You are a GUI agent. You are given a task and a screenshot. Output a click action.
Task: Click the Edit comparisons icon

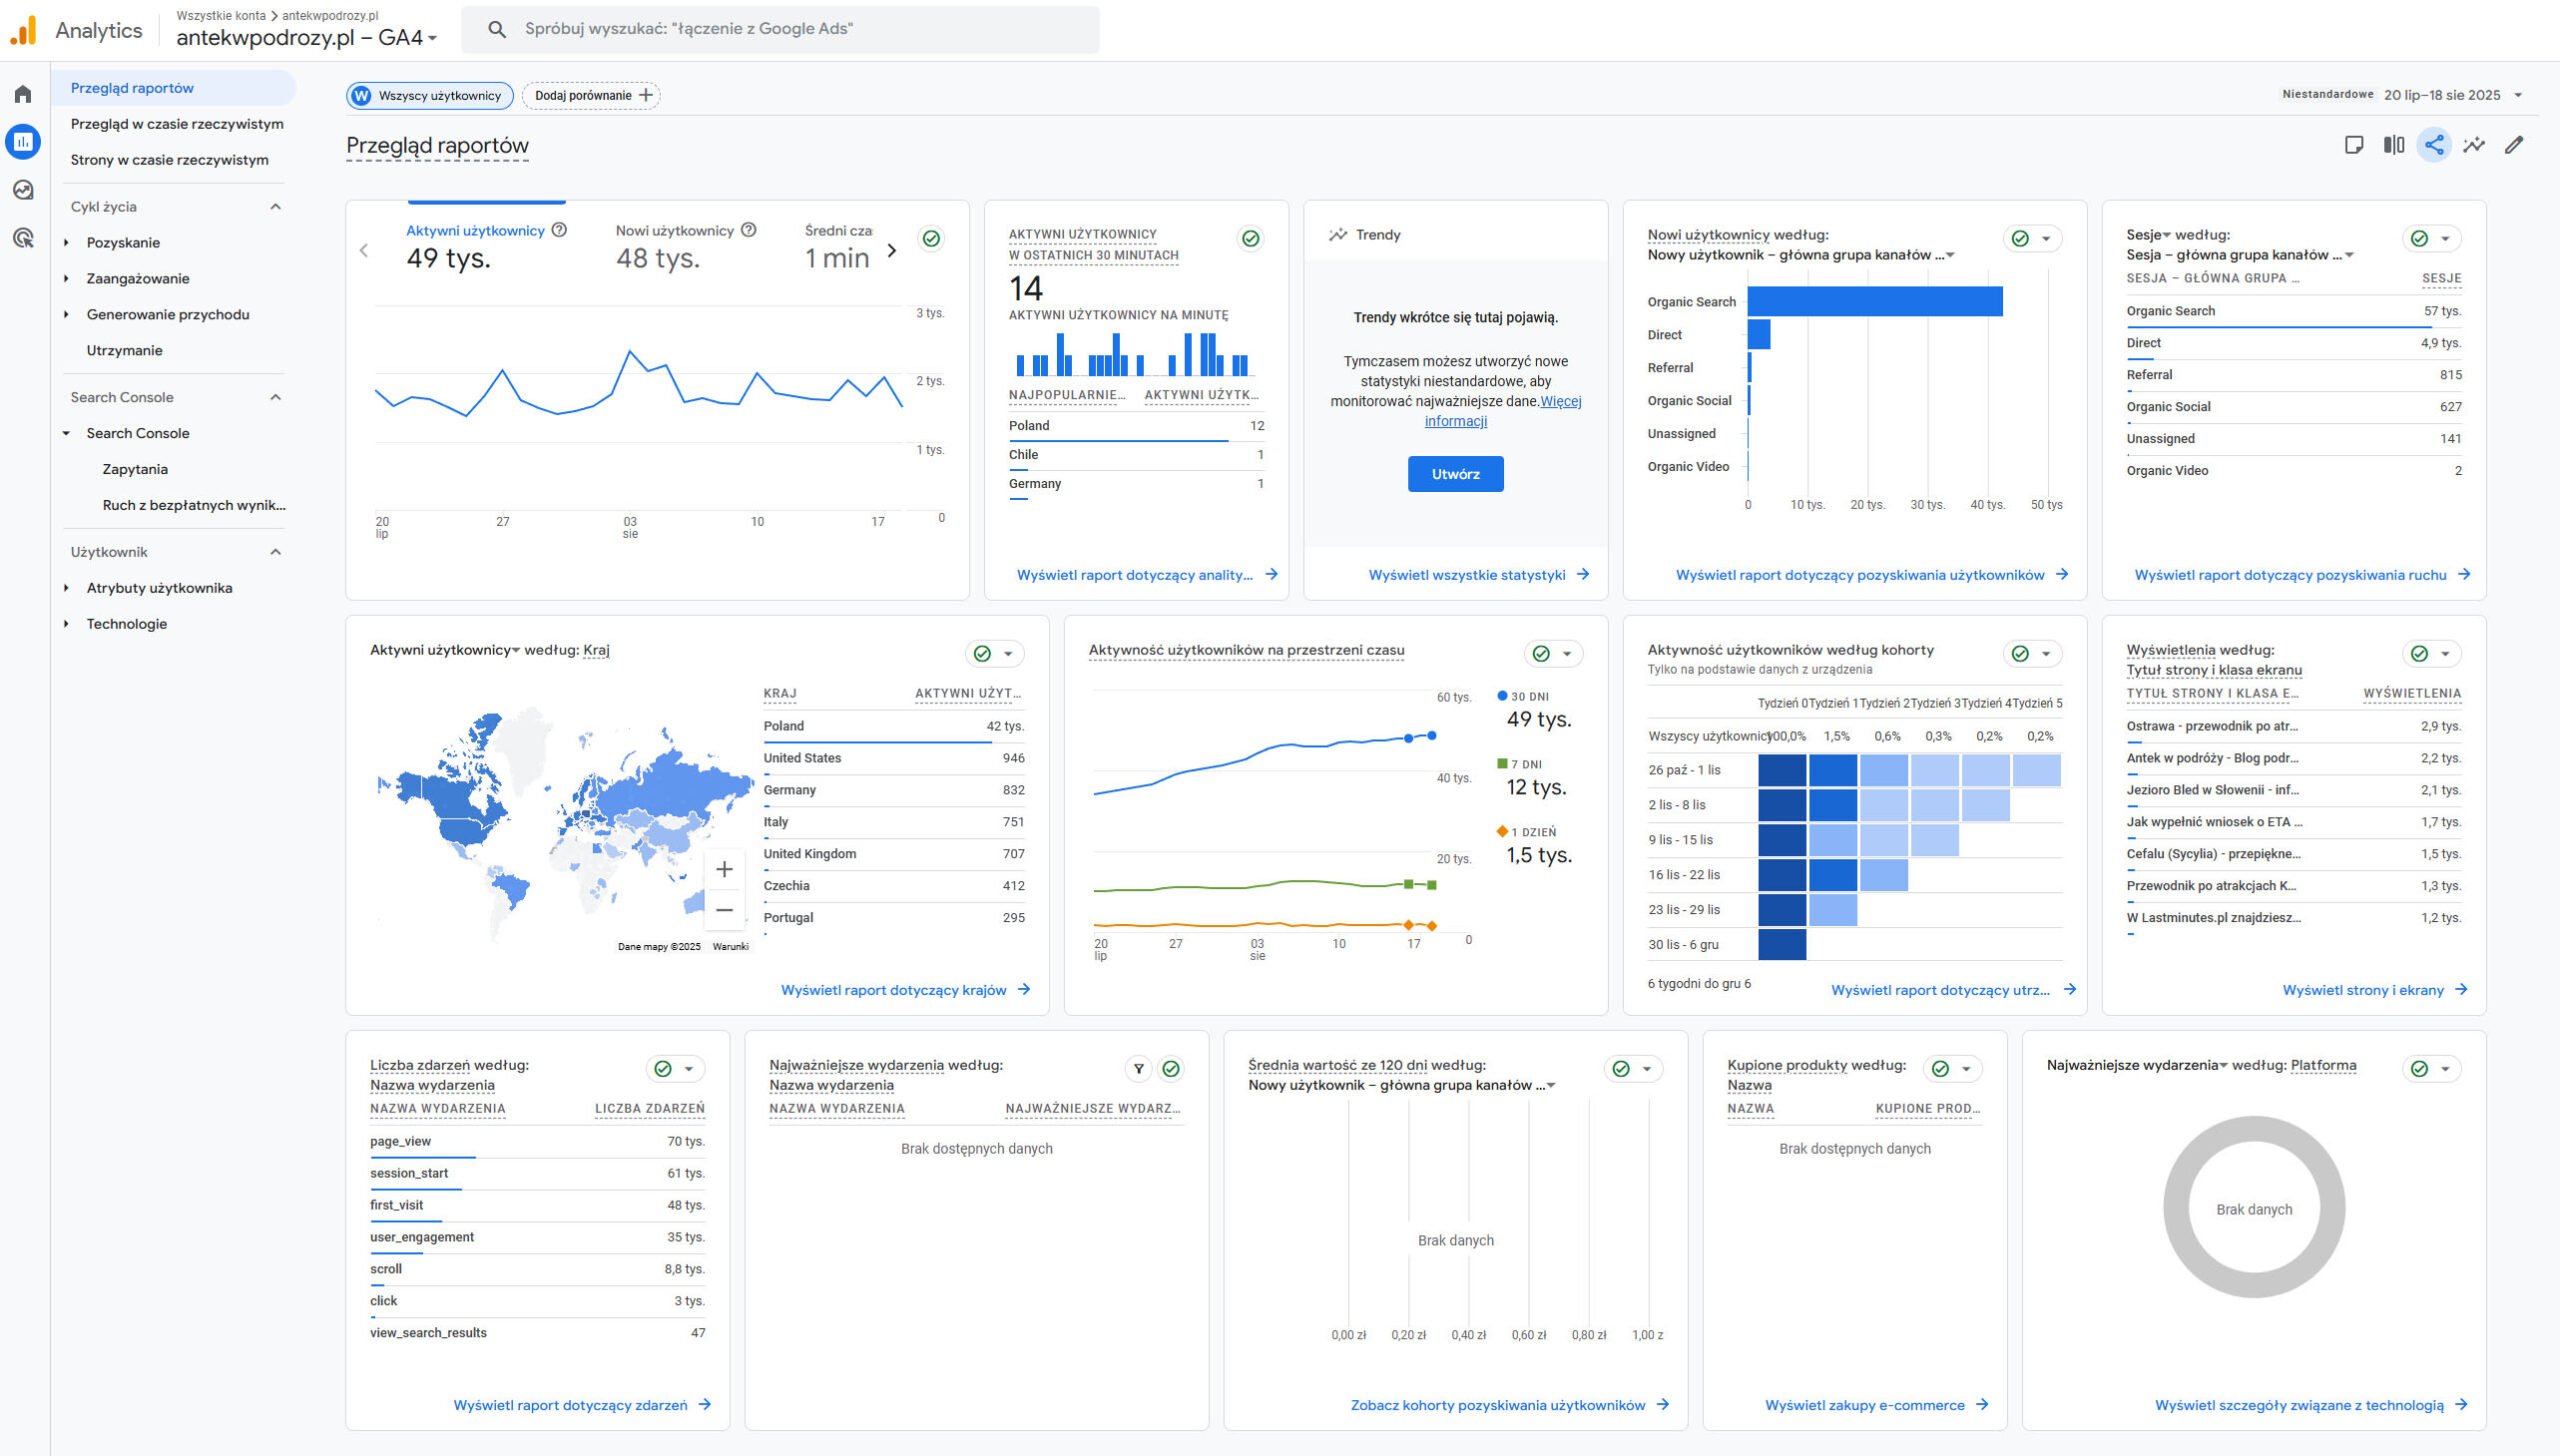point(2394,145)
